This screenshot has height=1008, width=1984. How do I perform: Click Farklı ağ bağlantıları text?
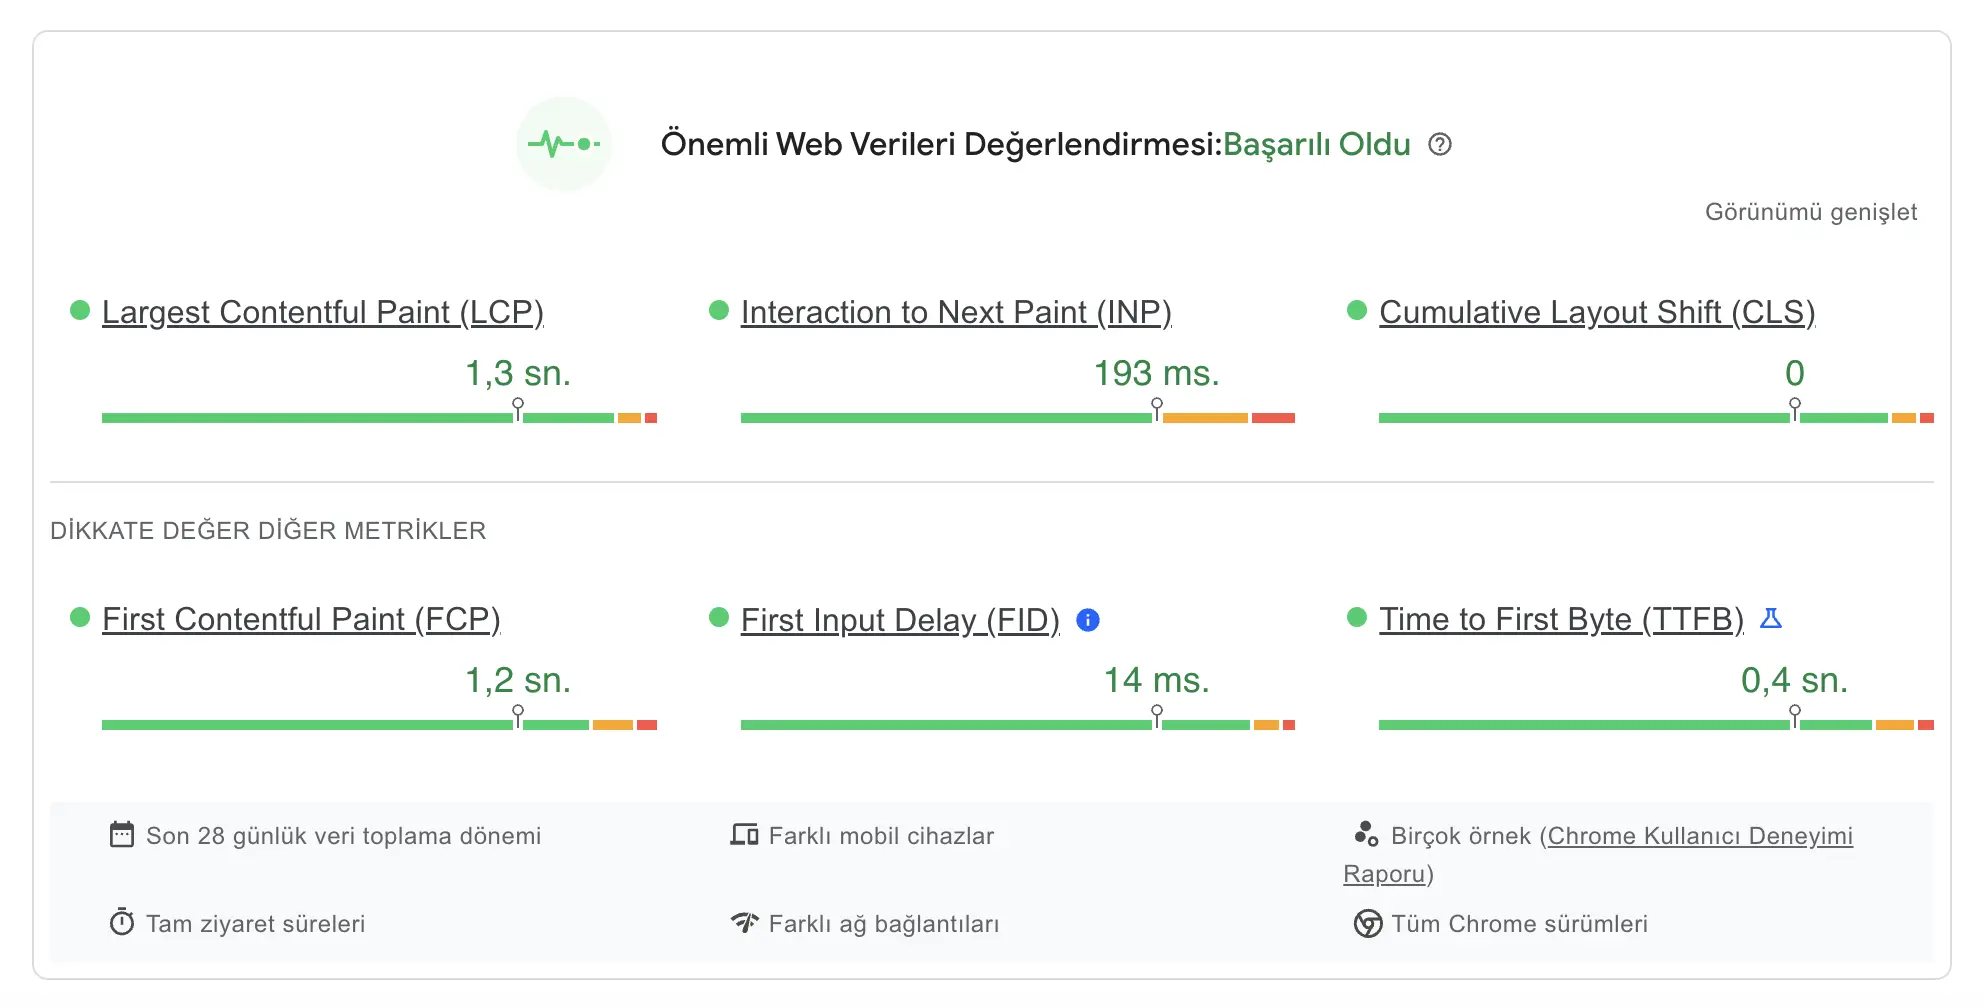point(884,924)
